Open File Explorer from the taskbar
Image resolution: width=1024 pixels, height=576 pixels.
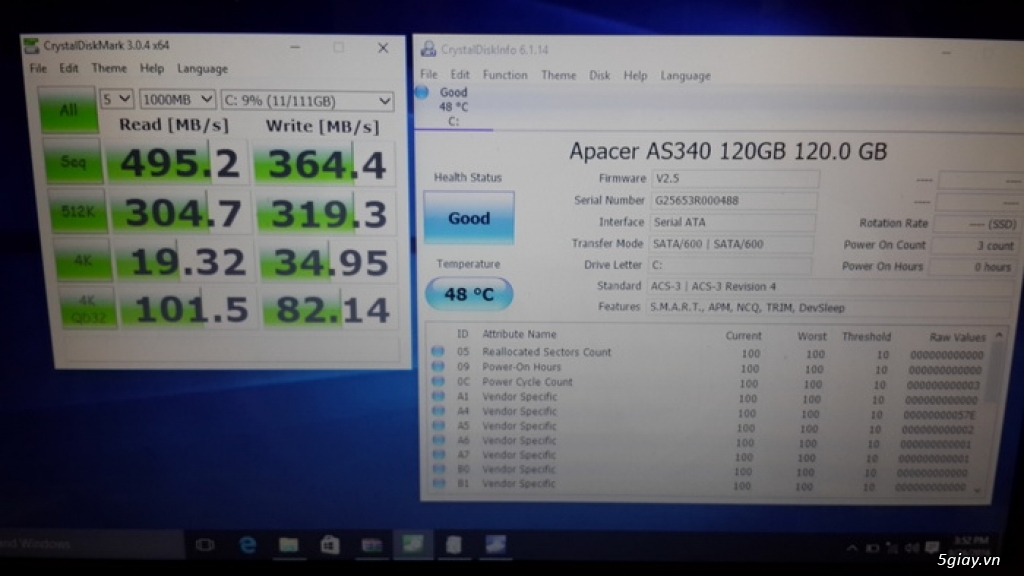pos(288,544)
